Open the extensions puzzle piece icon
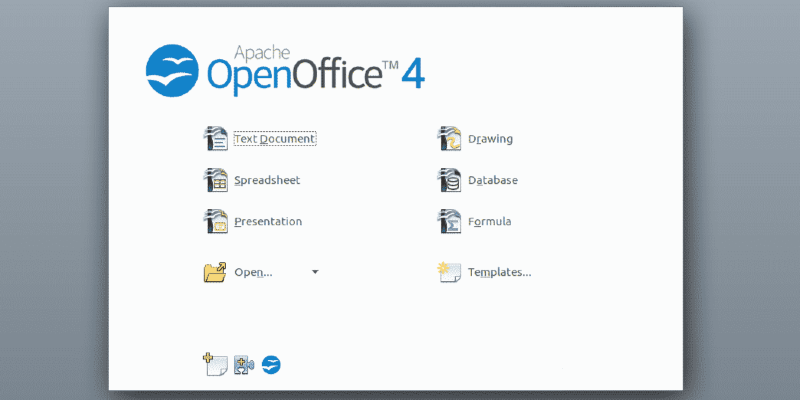The width and height of the screenshot is (800, 400). (x=244, y=365)
